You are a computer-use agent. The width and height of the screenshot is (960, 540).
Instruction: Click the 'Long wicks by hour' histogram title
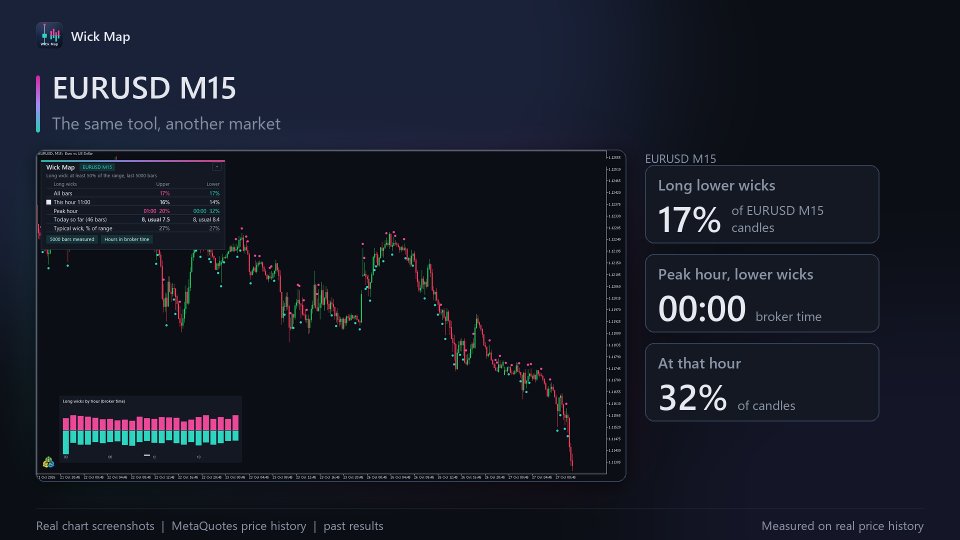tap(94, 402)
